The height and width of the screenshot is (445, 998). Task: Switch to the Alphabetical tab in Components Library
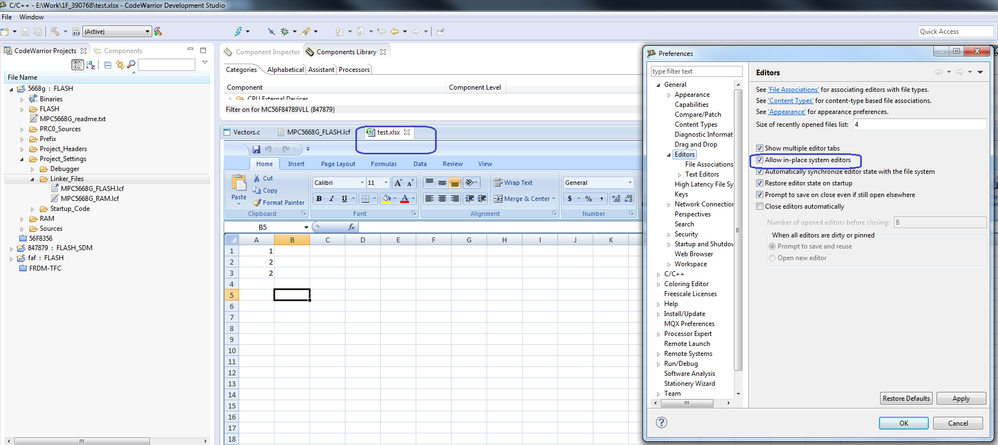point(285,69)
